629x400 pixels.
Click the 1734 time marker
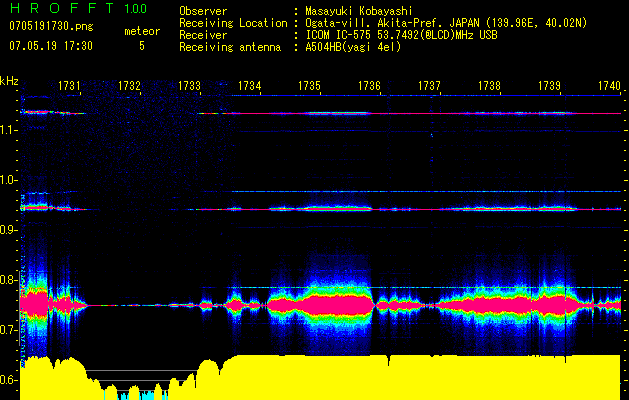(x=250, y=85)
